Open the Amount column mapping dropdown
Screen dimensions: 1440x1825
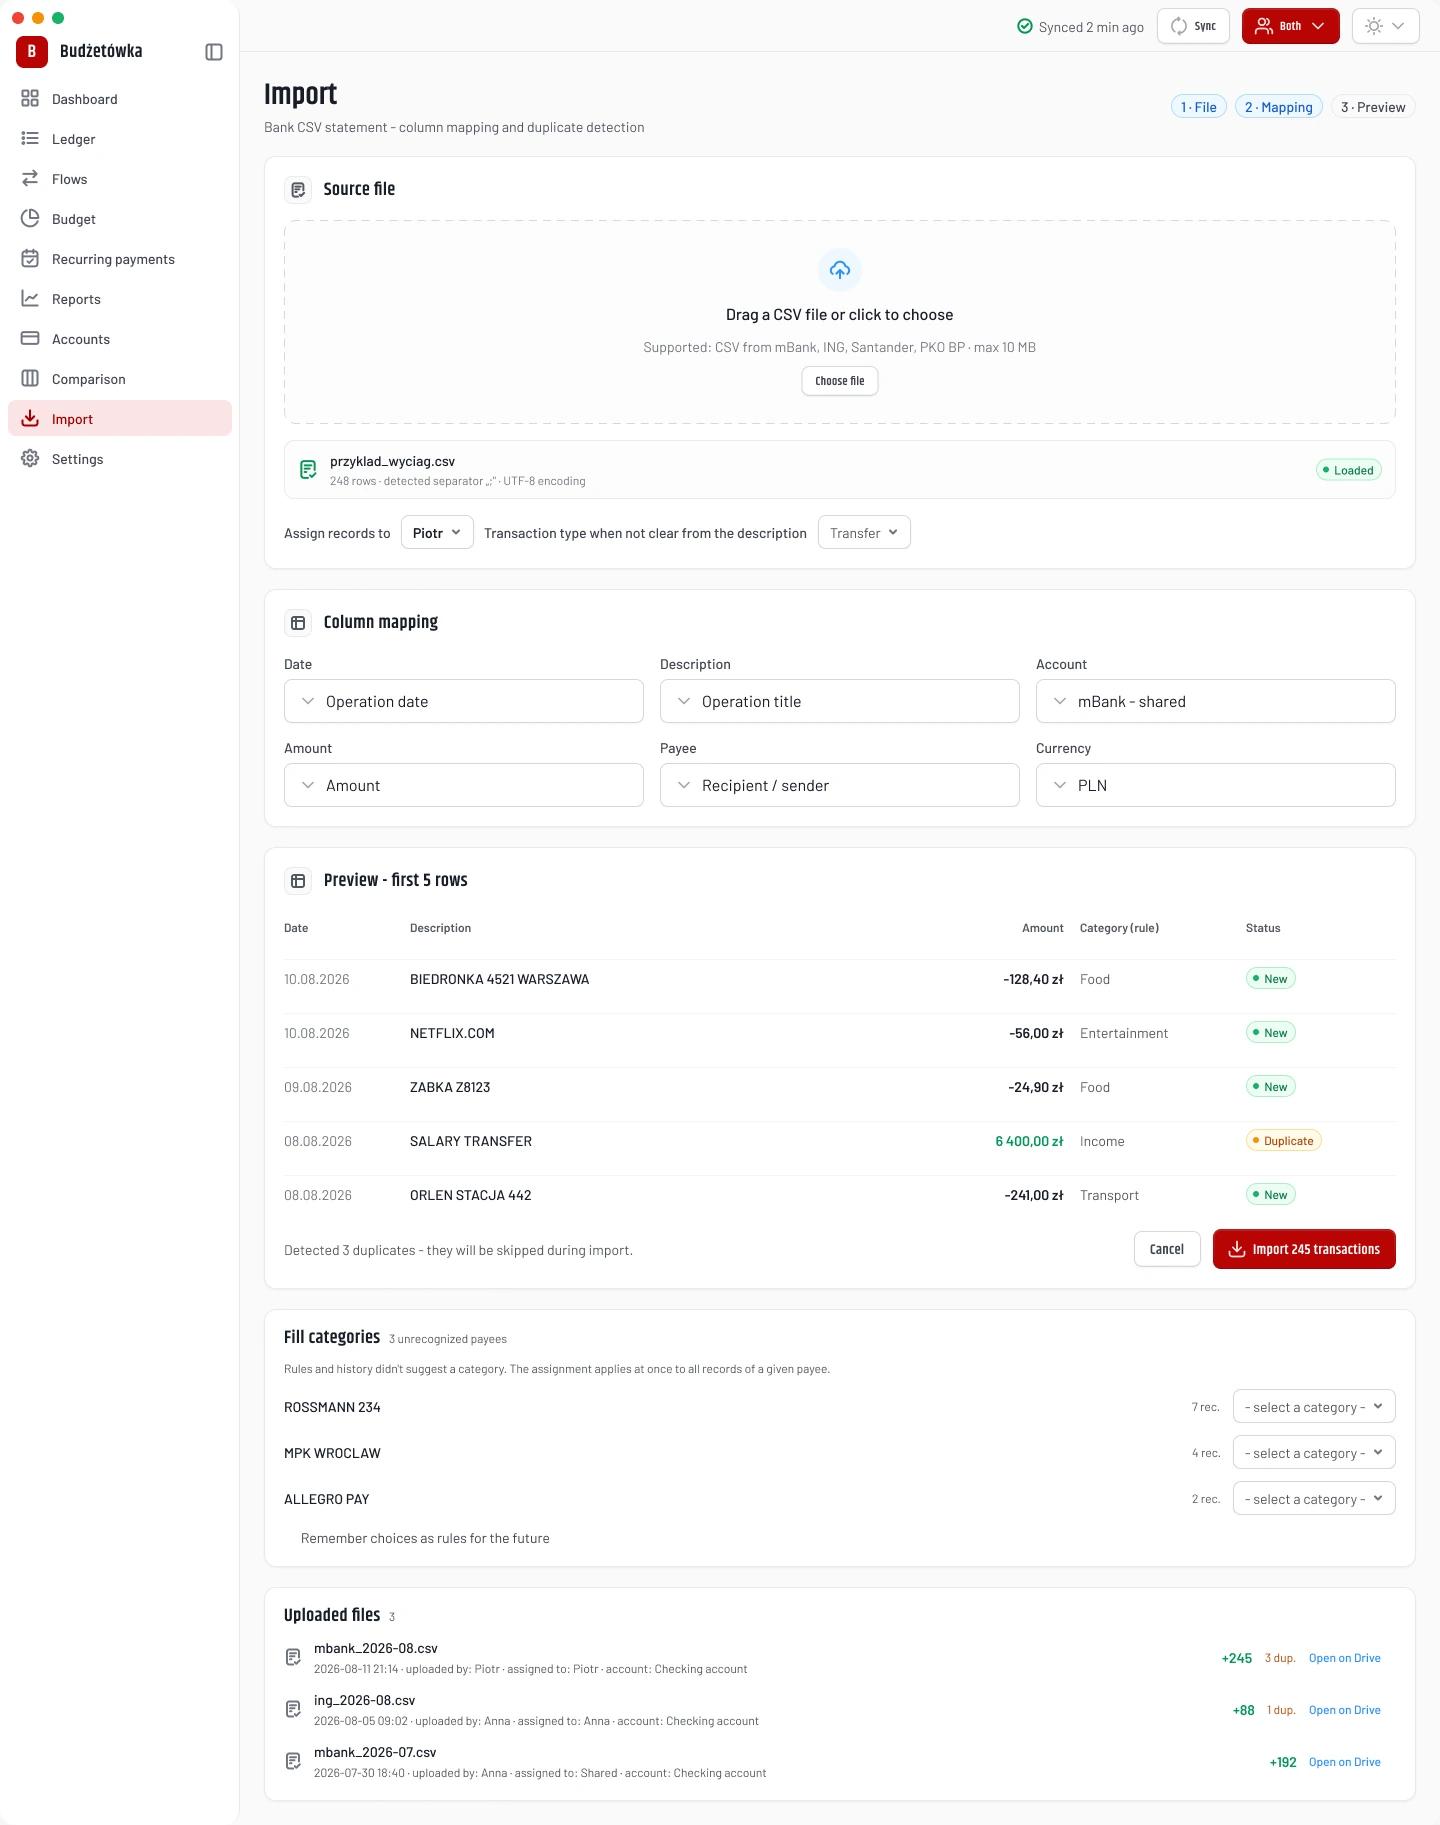coord(464,785)
